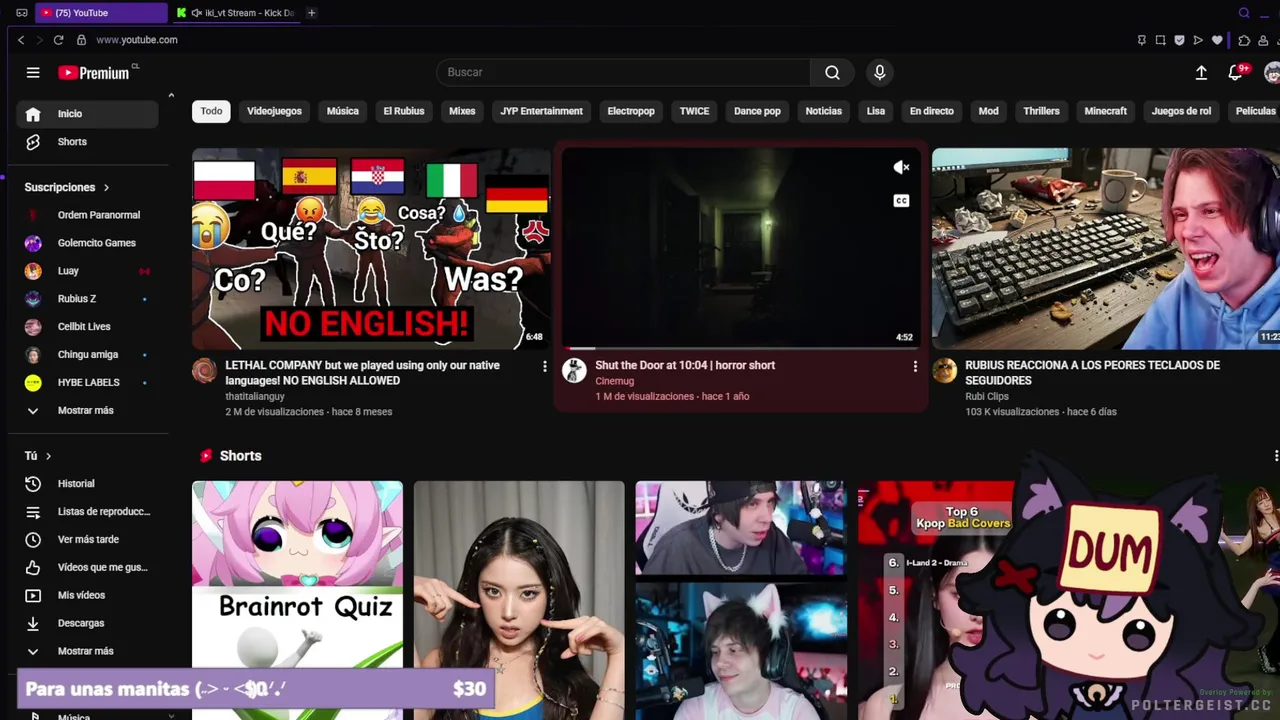Open Chingu amiga subscription channel
Screen dimensions: 1280x720
click(88, 355)
